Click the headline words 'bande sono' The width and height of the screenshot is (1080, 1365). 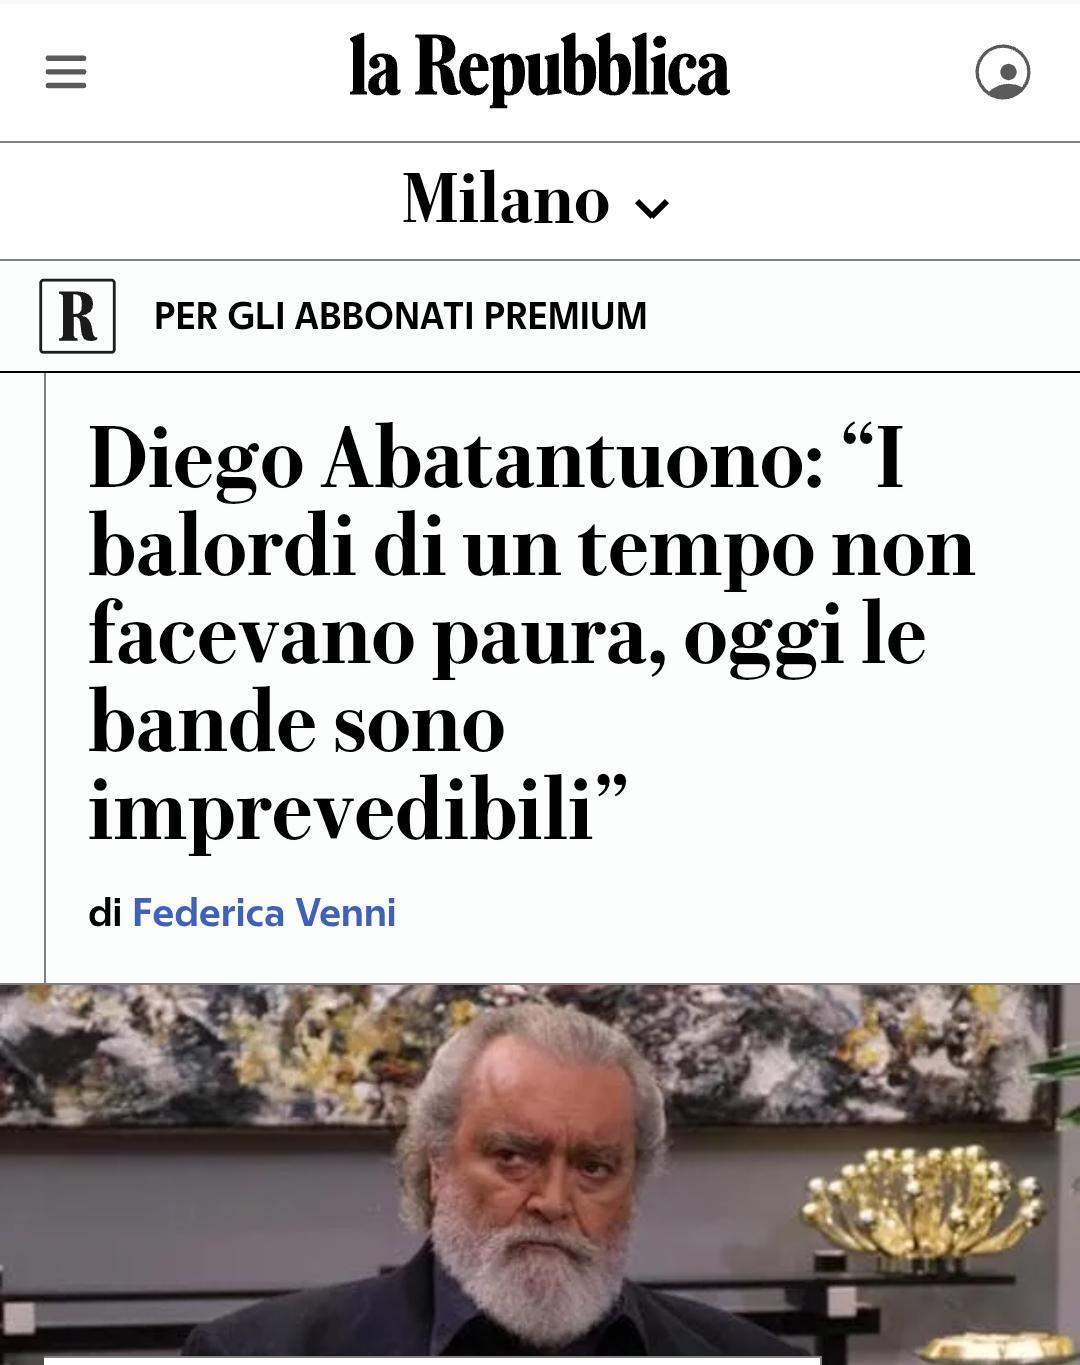tap(296, 722)
